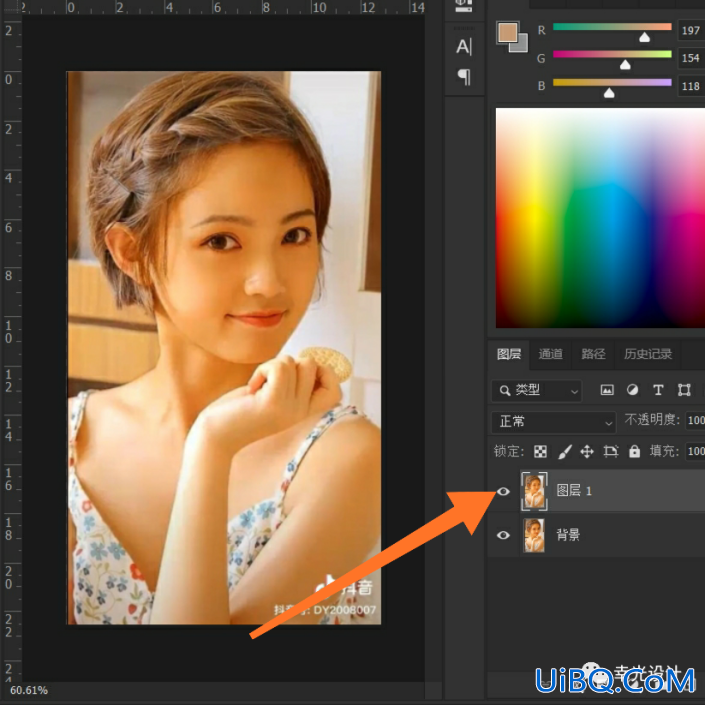Select the 背景 layer name
The image size is (705, 705).
(x=568, y=535)
